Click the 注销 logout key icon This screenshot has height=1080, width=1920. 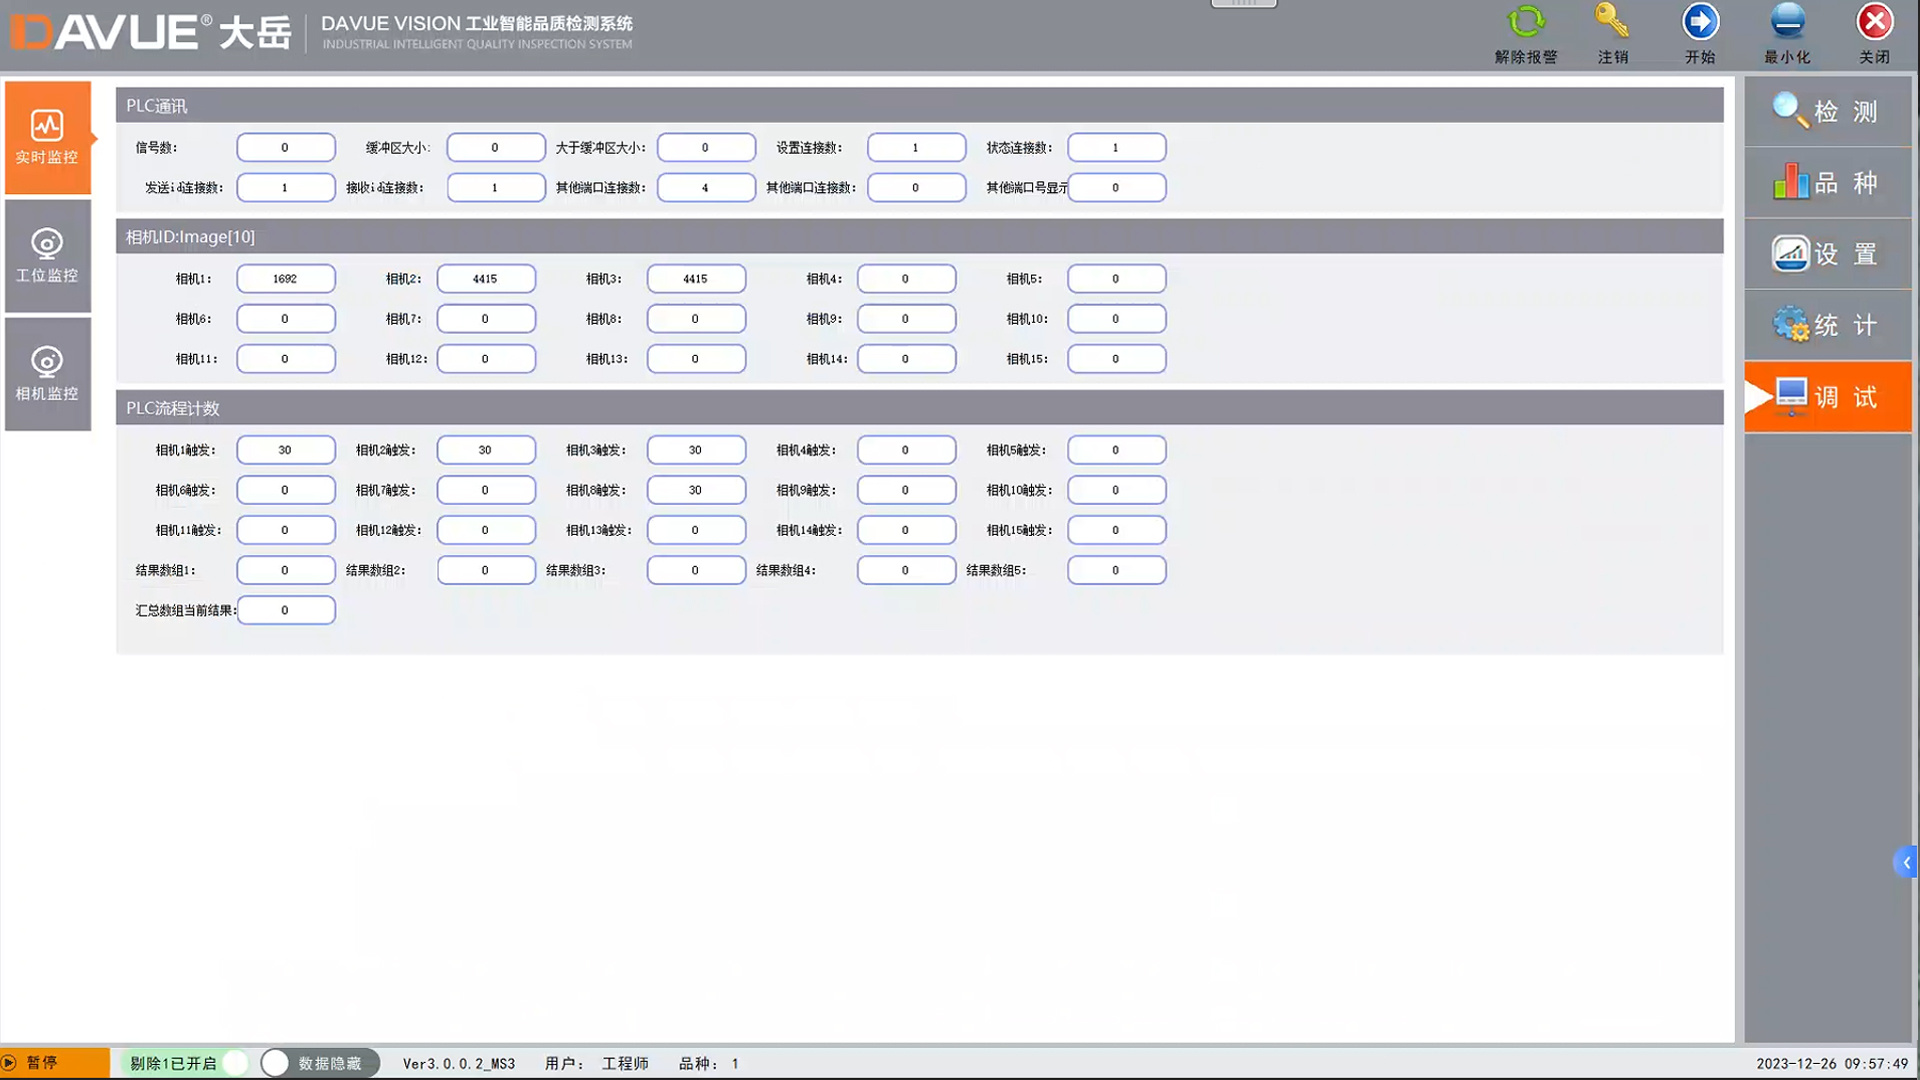pos(1612,22)
